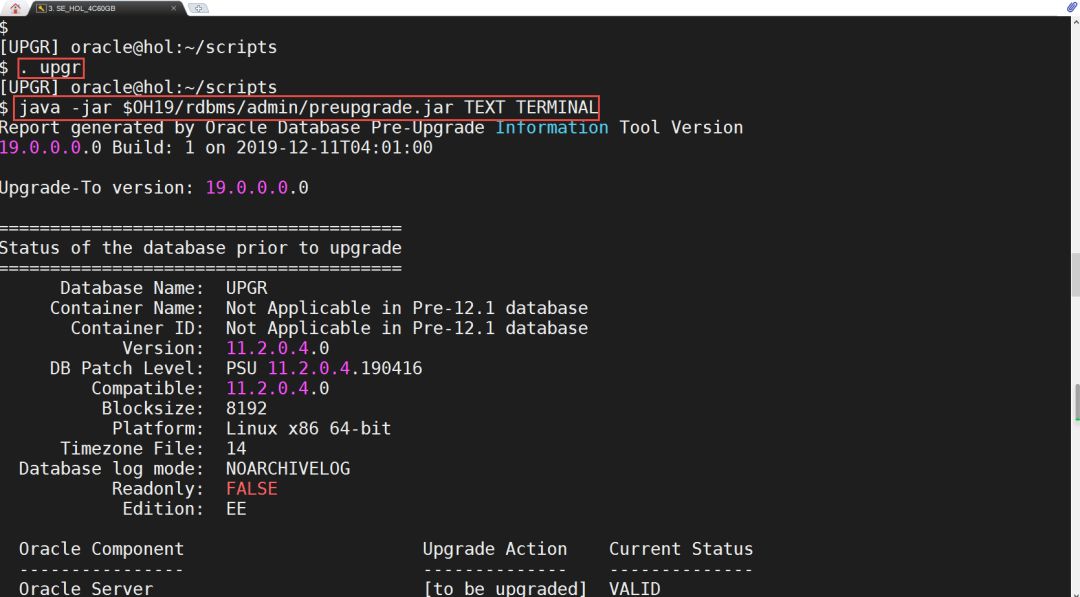Click the 'Oracle Server' component row

click(x=86, y=589)
